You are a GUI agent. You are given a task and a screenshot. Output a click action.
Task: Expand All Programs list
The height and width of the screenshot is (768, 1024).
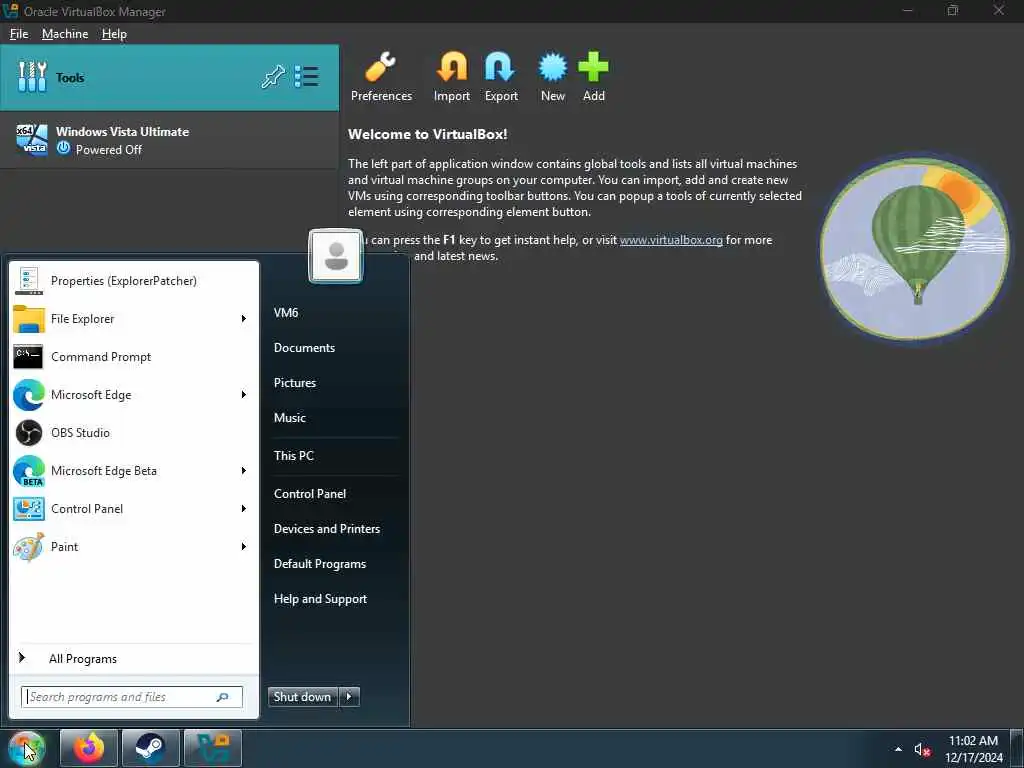click(134, 658)
